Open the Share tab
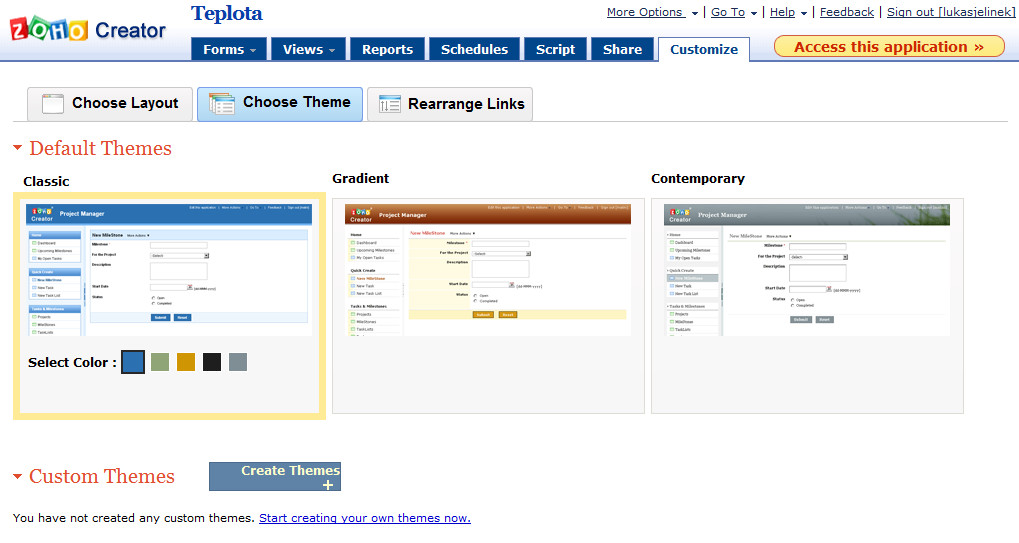Screen dimensions: 1019x543 (x=622, y=49)
